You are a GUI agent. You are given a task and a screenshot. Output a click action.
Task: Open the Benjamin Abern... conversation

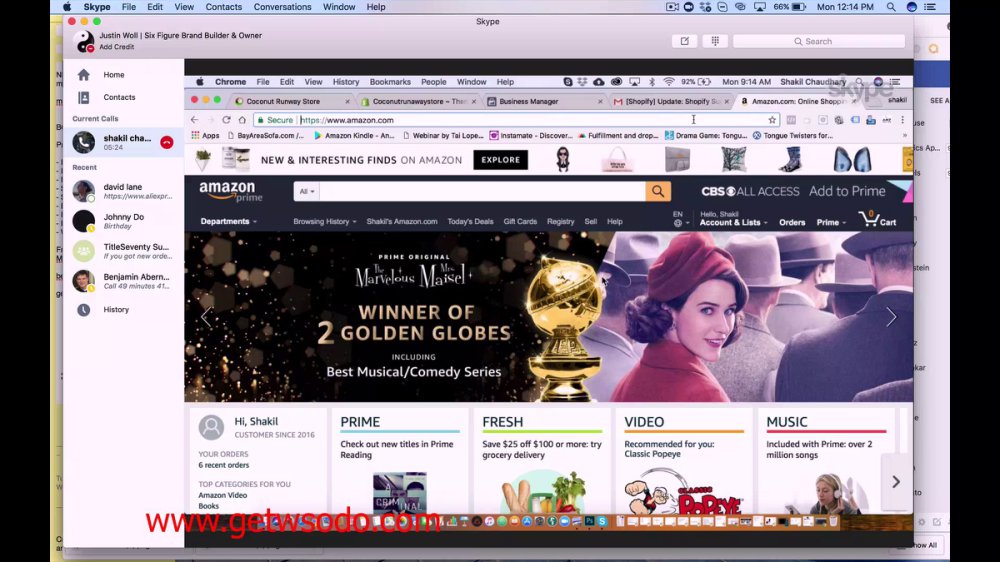(x=124, y=281)
